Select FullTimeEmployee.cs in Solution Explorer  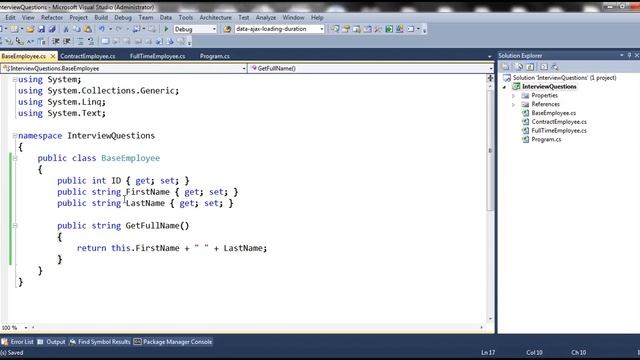point(559,131)
